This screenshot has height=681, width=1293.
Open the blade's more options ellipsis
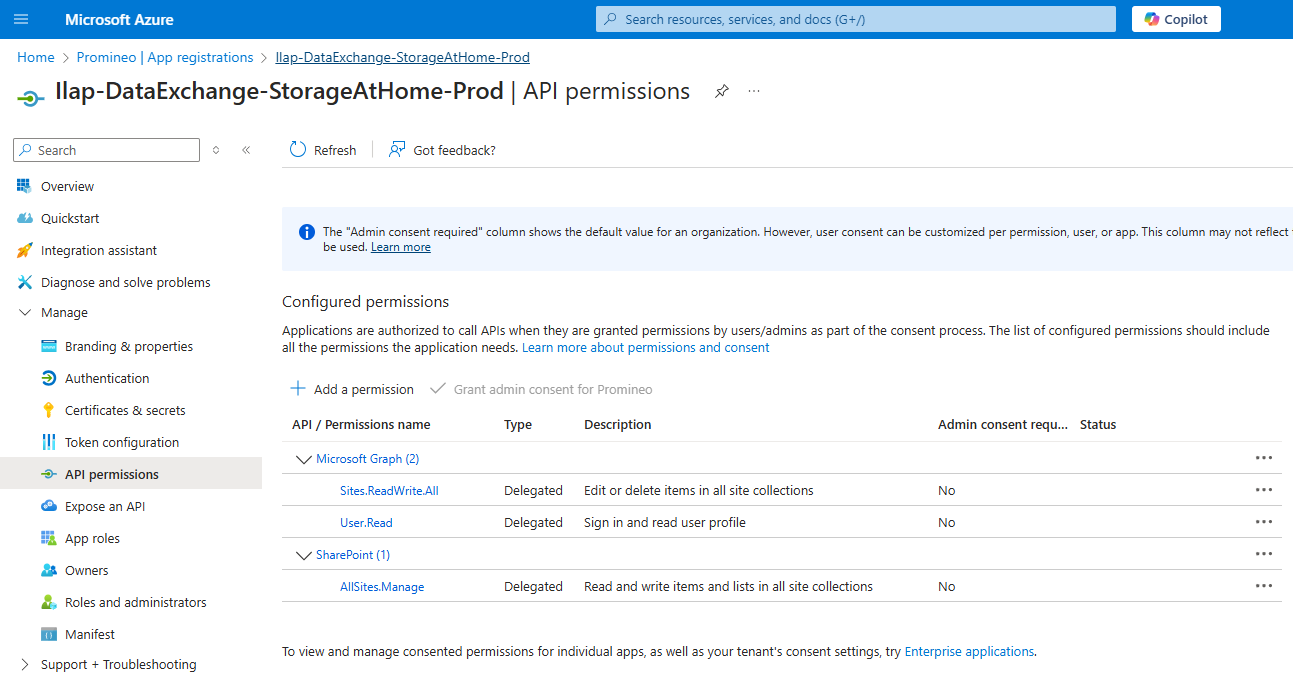click(754, 91)
